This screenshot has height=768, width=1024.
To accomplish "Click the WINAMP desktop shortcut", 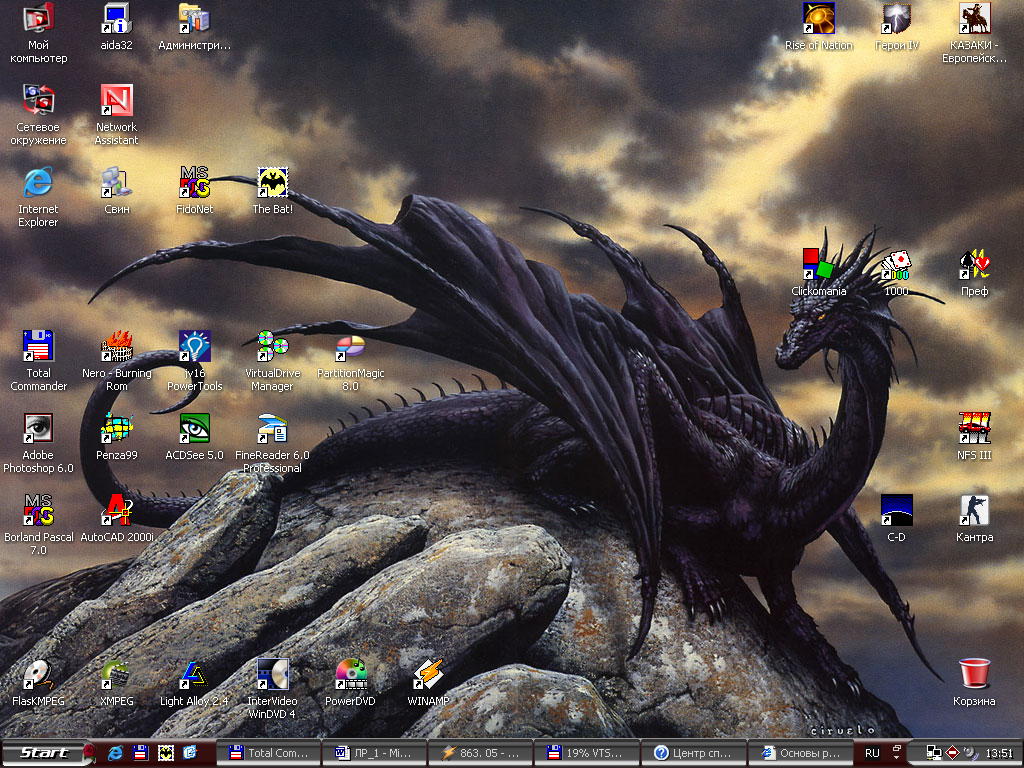I will (x=428, y=674).
